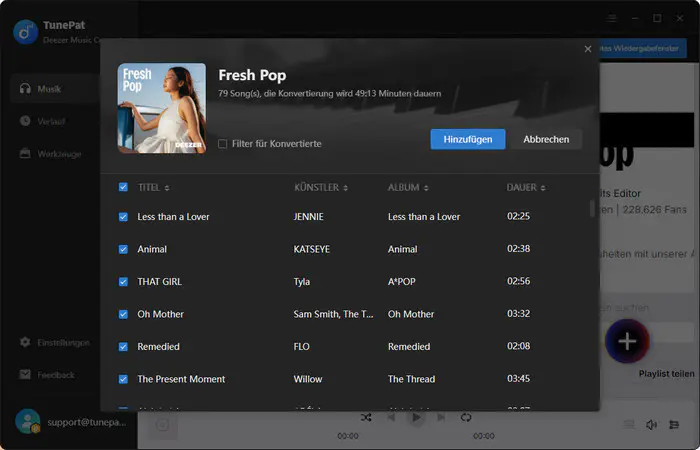The height and width of the screenshot is (450, 700).
Task: Toggle repeat in the player bar
Action: point(466,417)
